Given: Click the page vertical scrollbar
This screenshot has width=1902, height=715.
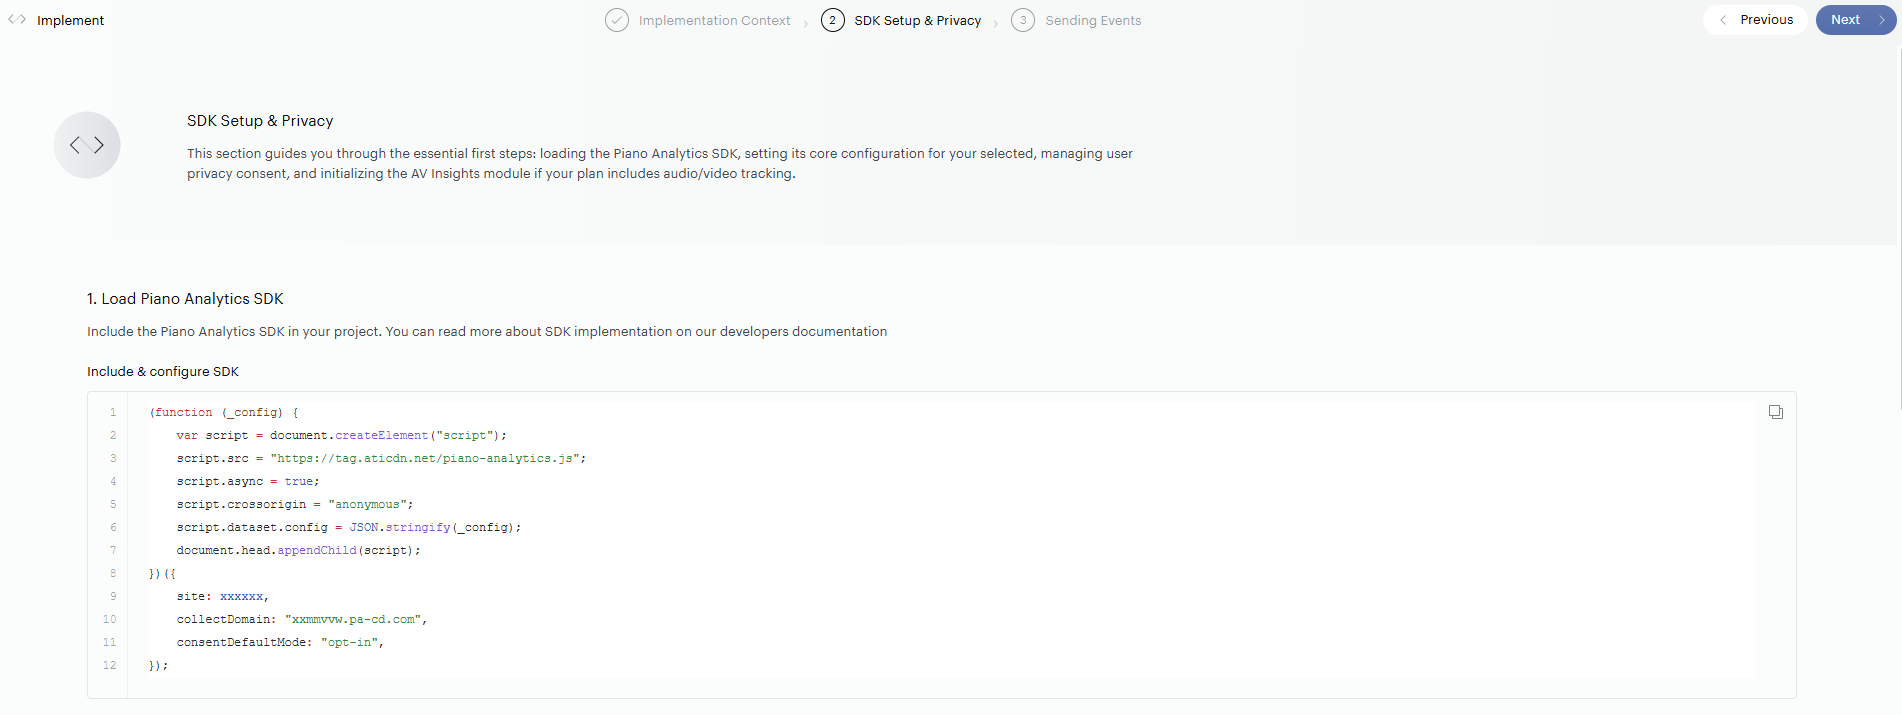Looking at the screenshot, I should click(x=1899, y=230).
